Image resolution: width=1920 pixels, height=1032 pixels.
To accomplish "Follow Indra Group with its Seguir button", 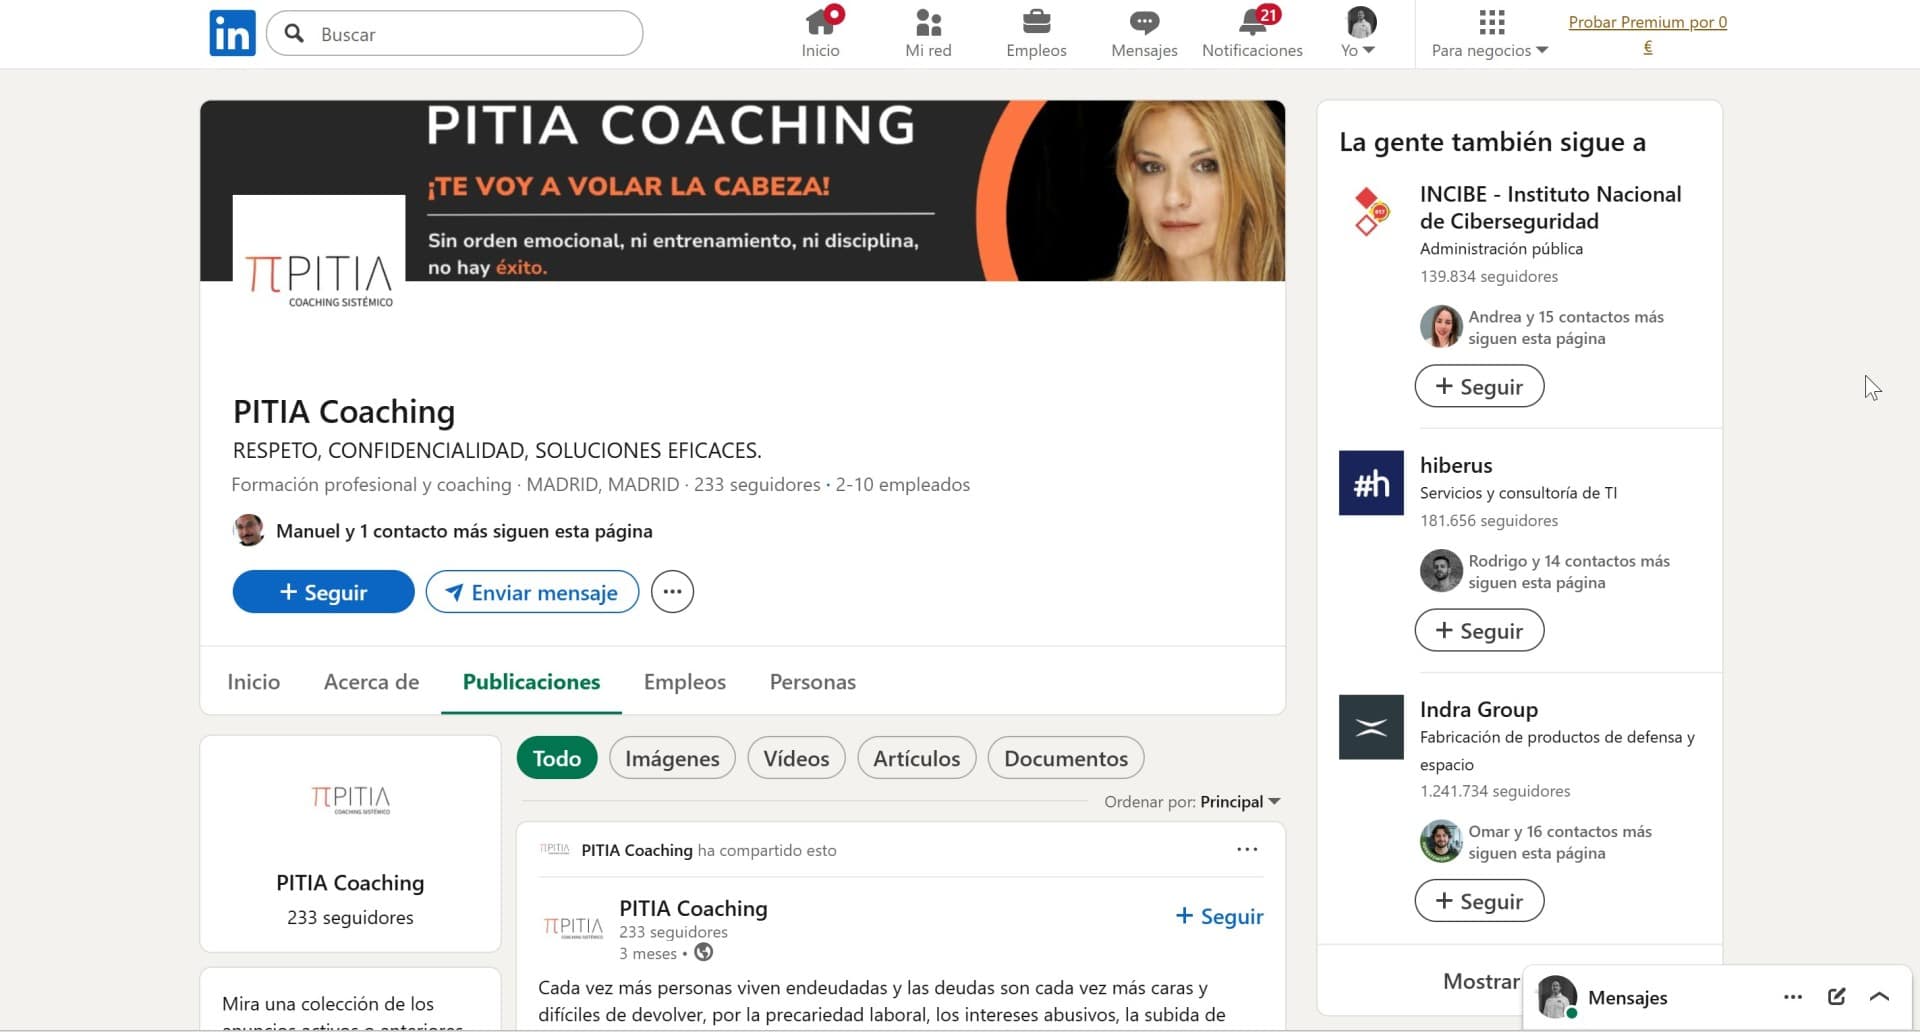I will [x=1479, y=901].
